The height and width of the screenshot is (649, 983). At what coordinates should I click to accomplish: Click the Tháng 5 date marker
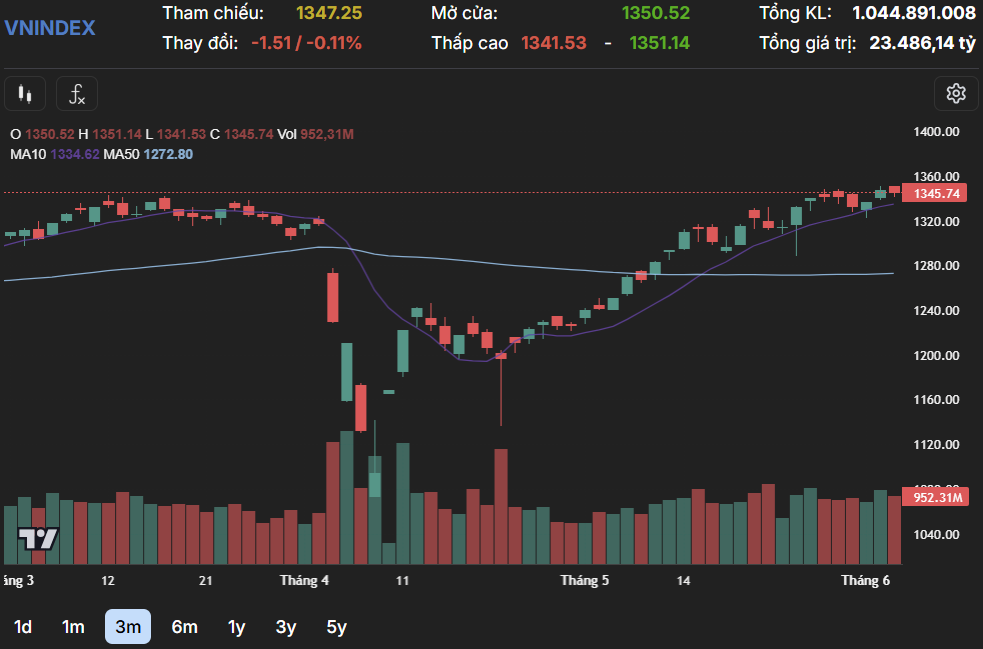(585, 580)
